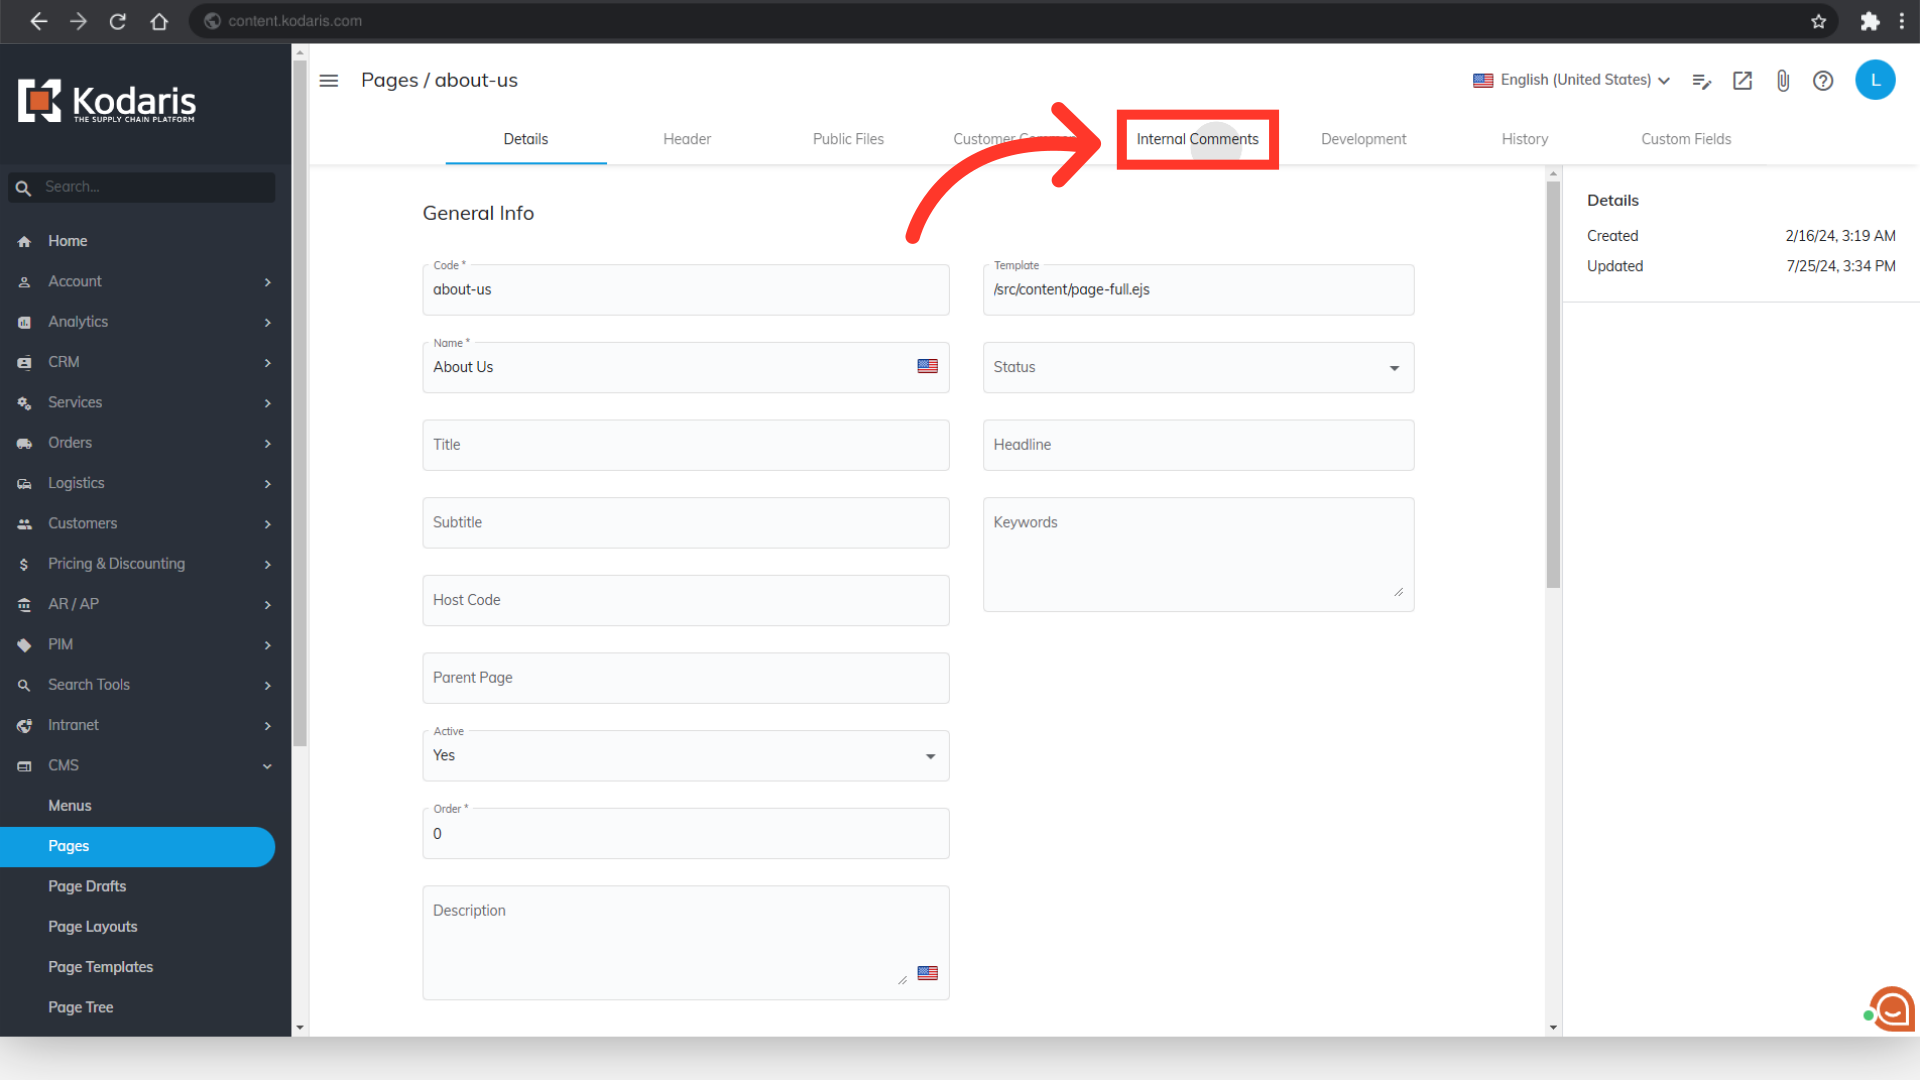
Task: Click the attachment paperclip icon
Action: [x=1783, y=80]
